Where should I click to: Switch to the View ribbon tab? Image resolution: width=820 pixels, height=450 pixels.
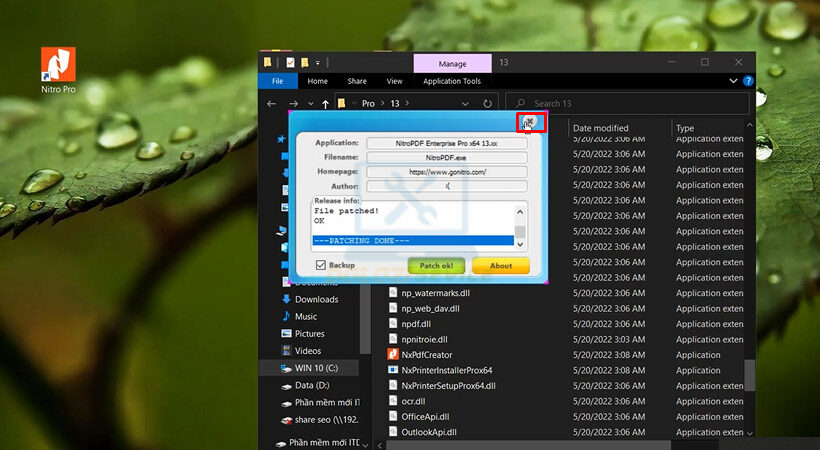tap(394, 81)
